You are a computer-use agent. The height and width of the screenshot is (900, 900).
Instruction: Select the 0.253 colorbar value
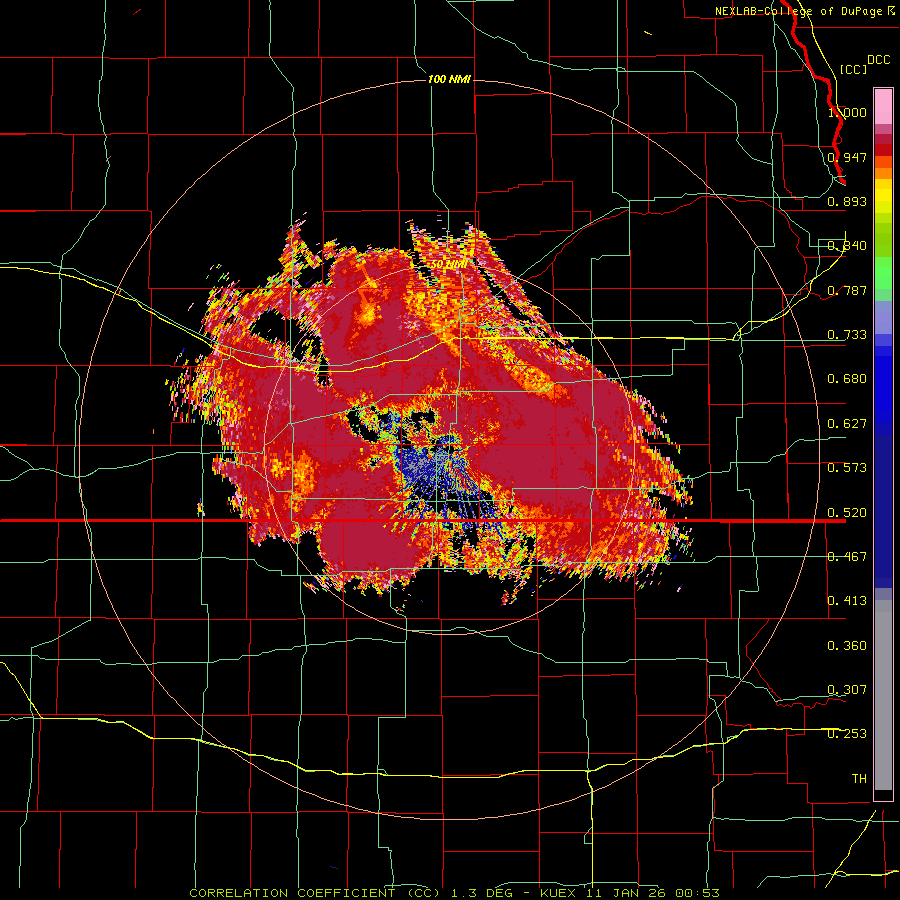847,734
